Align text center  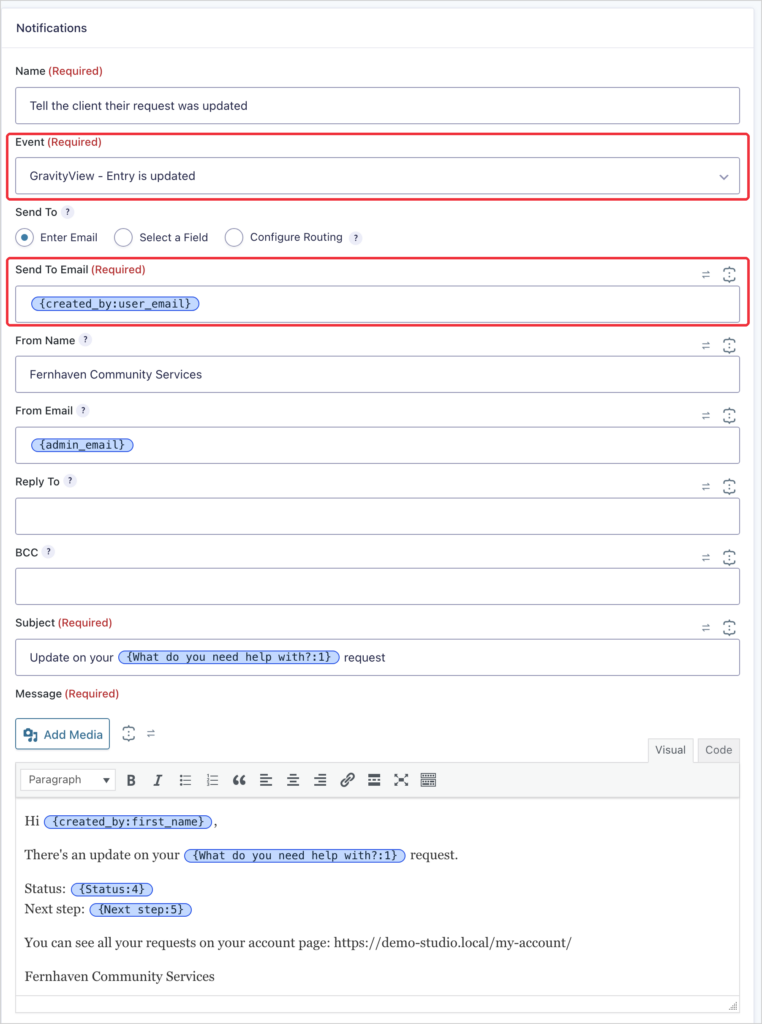pos(293,780)
